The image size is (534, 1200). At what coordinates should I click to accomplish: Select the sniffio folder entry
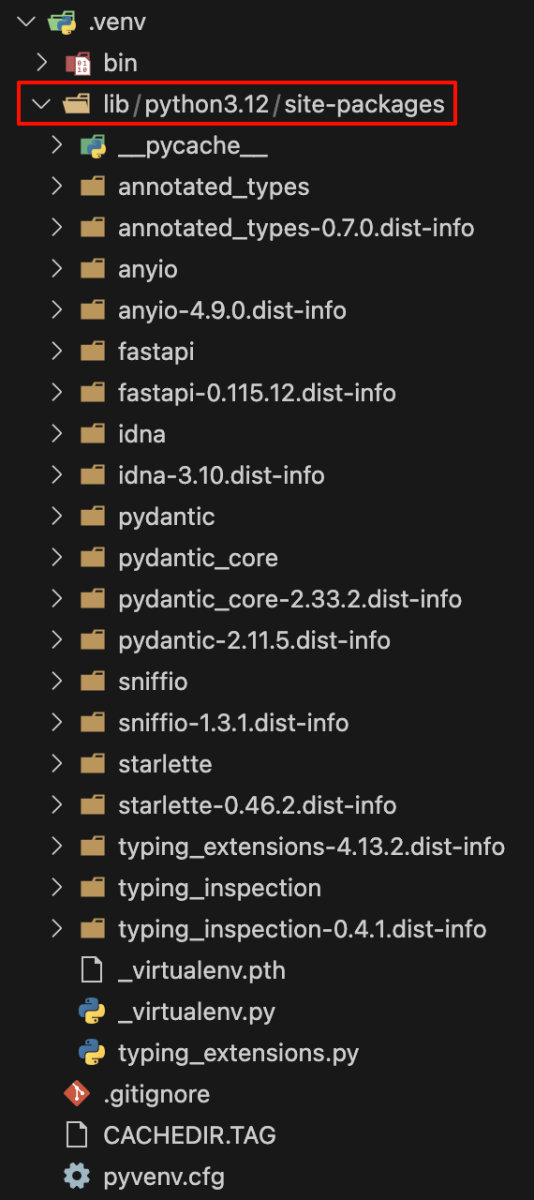coord(267,682)
